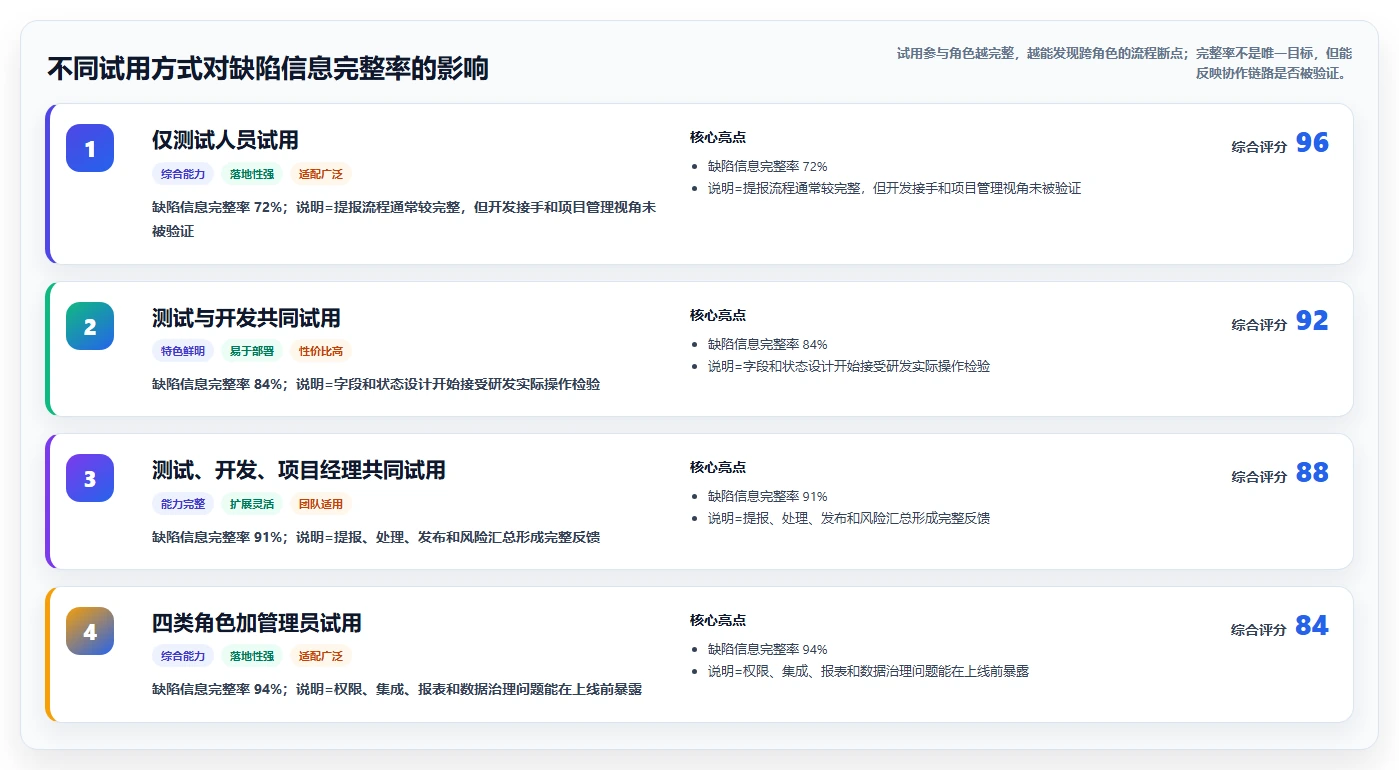Click the score value 84

(x=1312, y=626)
